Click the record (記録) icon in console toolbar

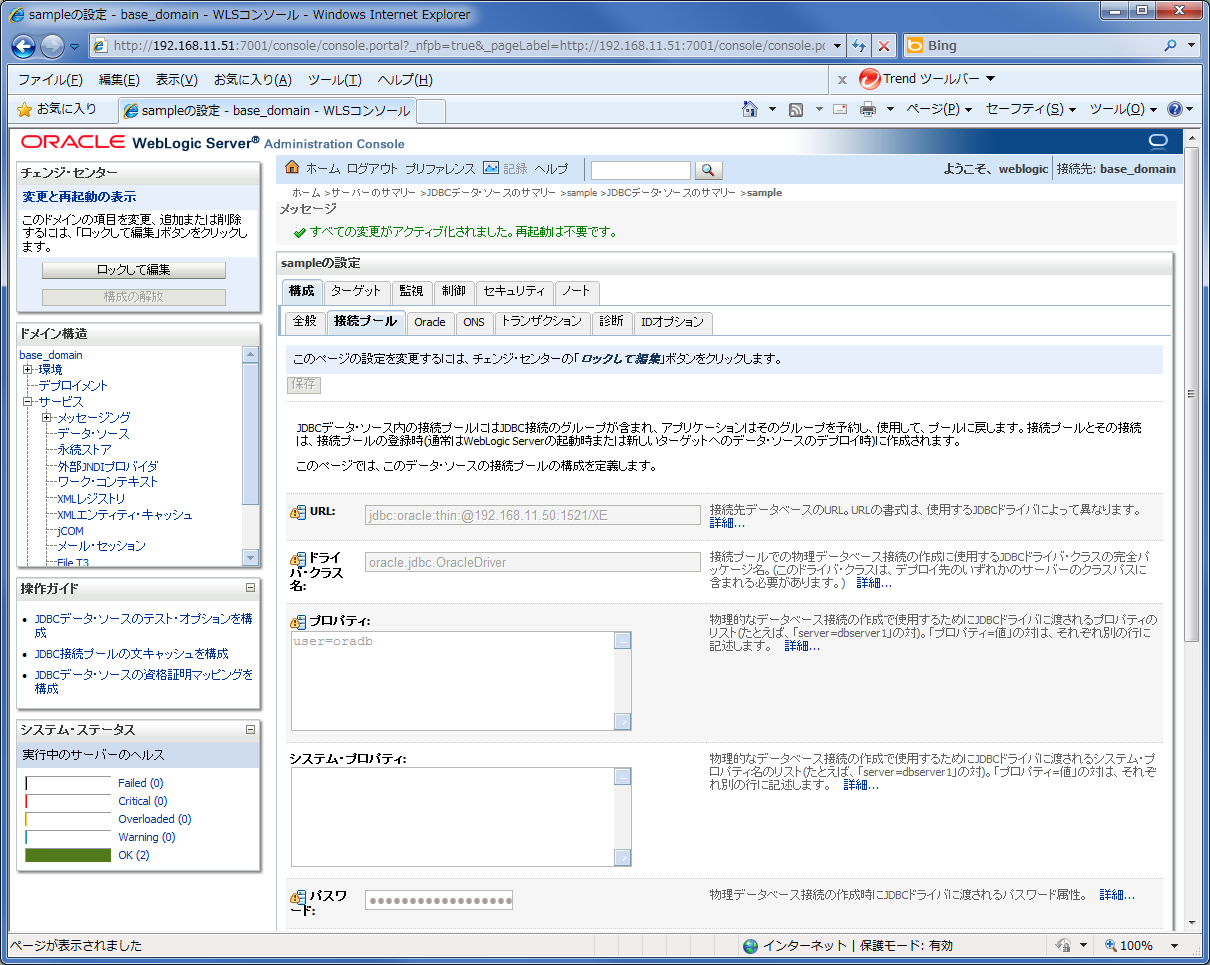tap(490, 168)
